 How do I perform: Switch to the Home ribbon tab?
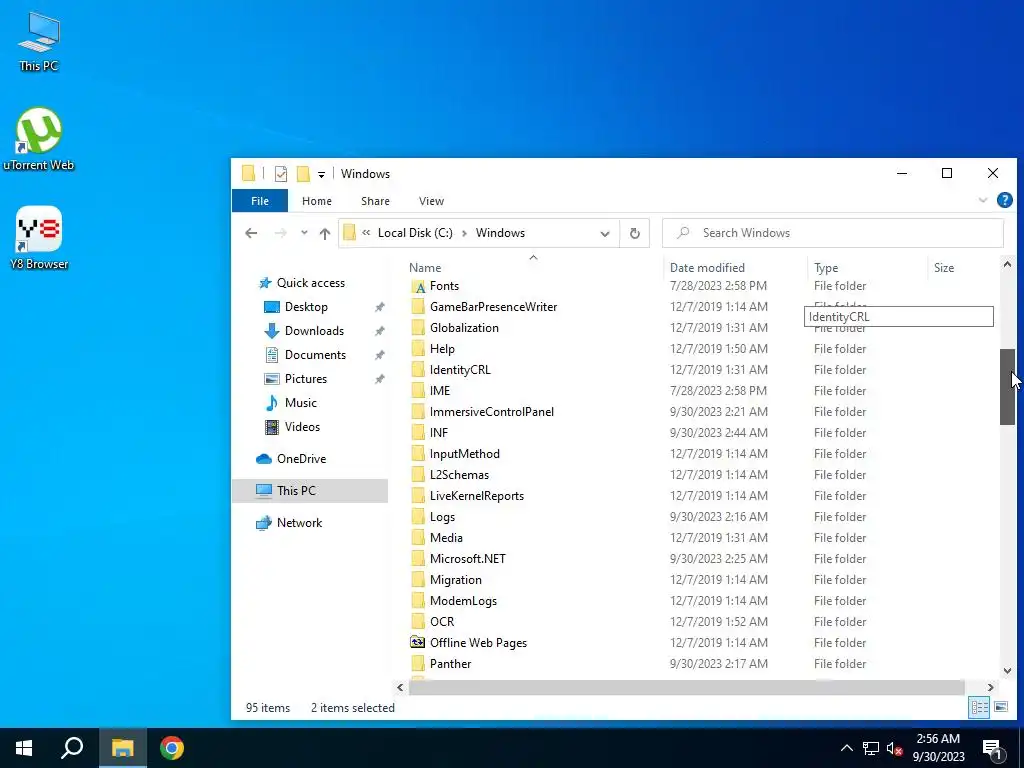click(317, 201)
